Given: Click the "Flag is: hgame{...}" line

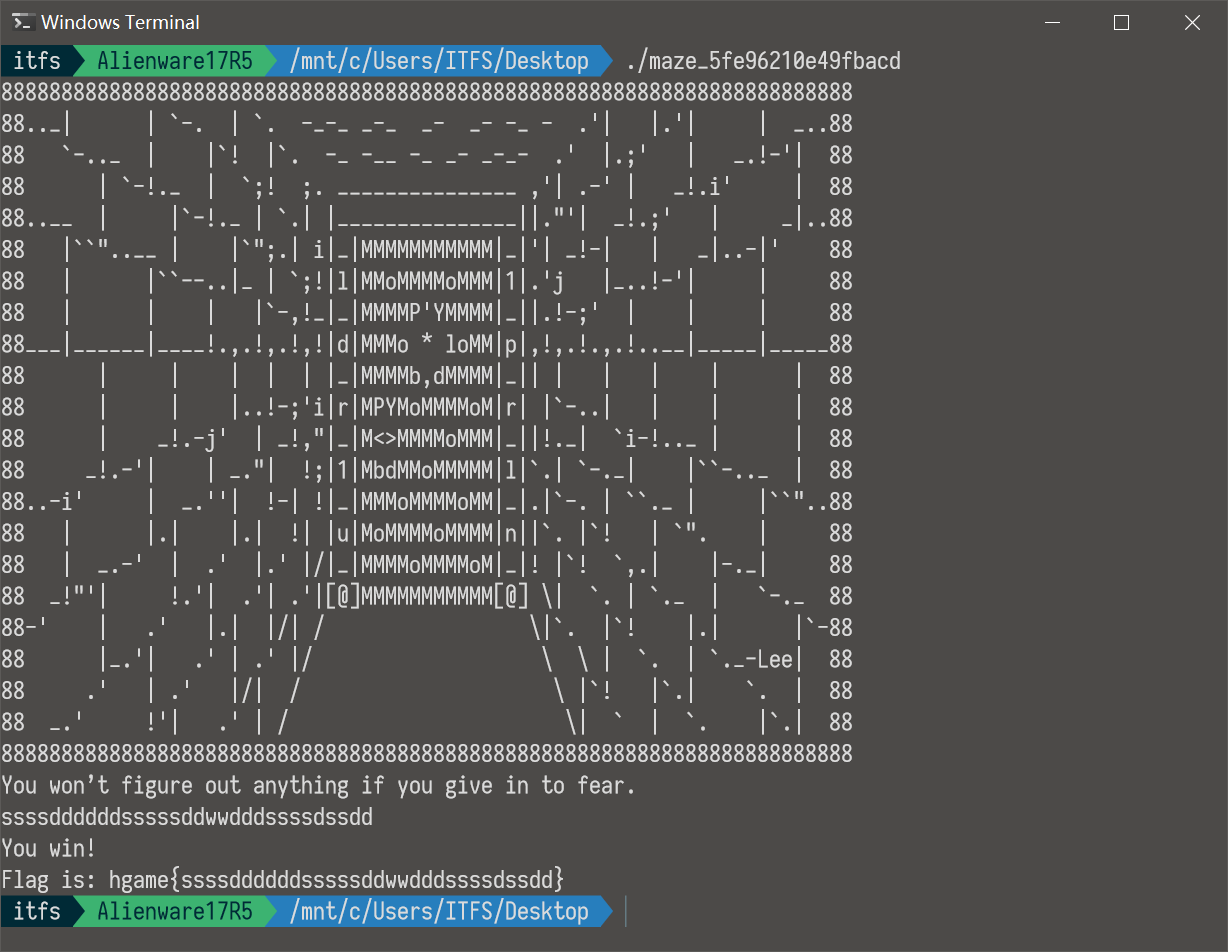Looking at the screenshot, I should (x=283, y=880).
